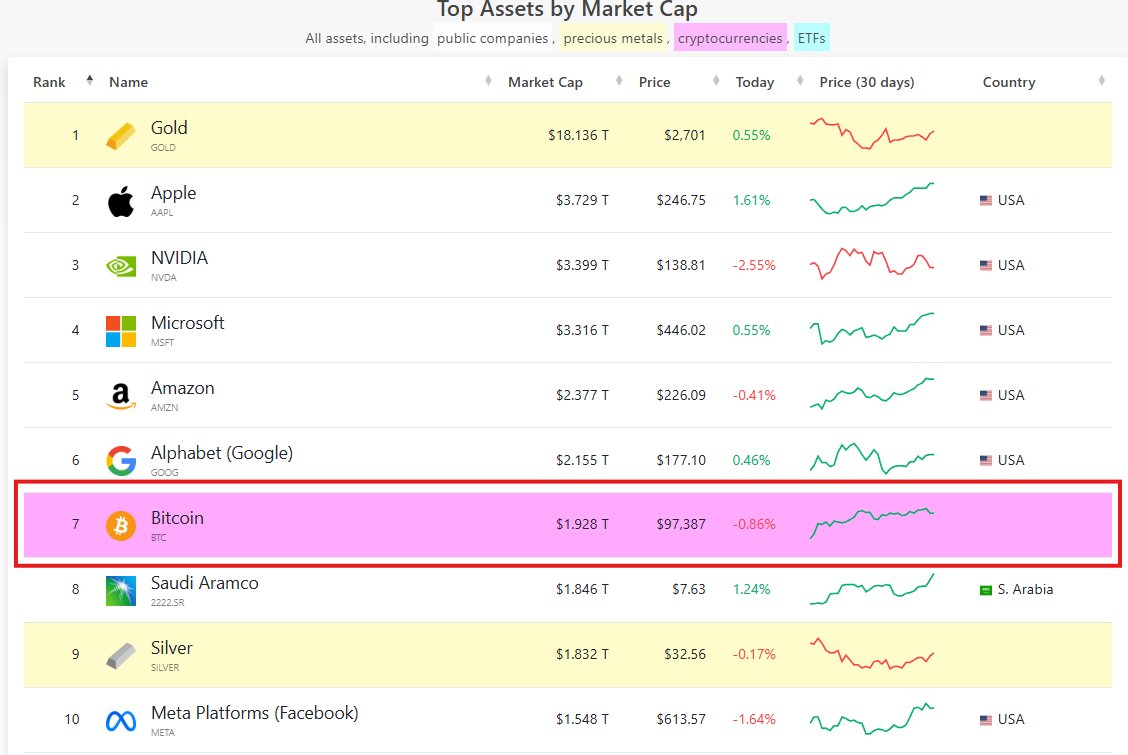Open the Meta Platforms (Facebook) link

click(255, 713)
